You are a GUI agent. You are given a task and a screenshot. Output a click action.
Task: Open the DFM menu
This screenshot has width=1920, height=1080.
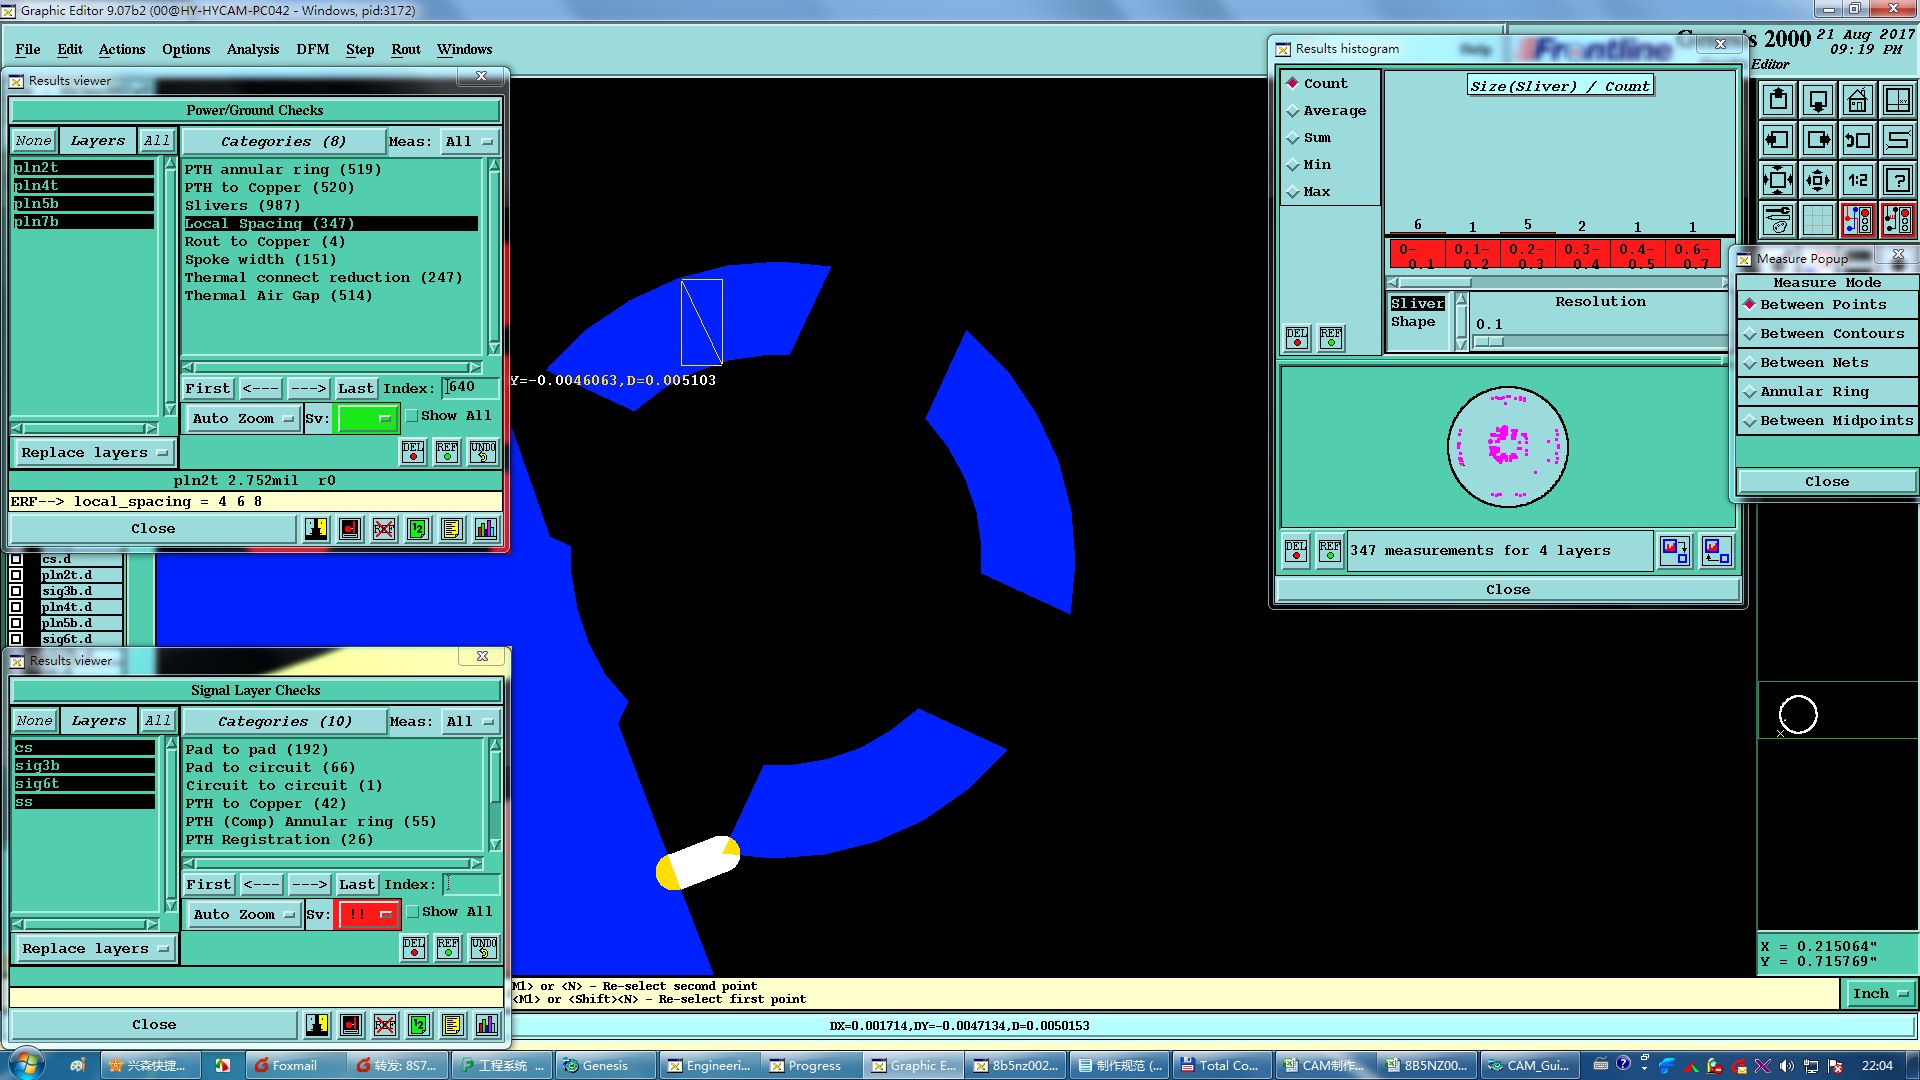tap(312, 49)
